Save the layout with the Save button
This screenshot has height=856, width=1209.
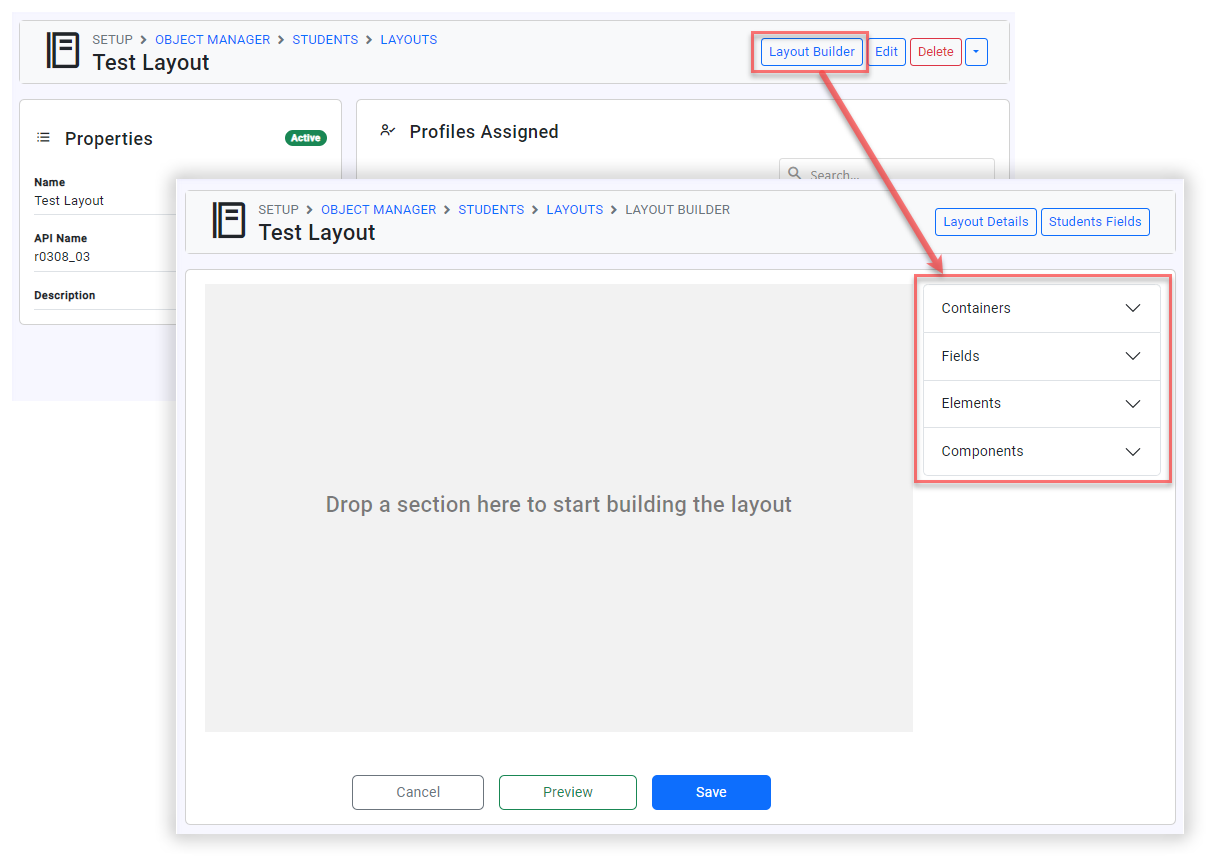point(711,792)
